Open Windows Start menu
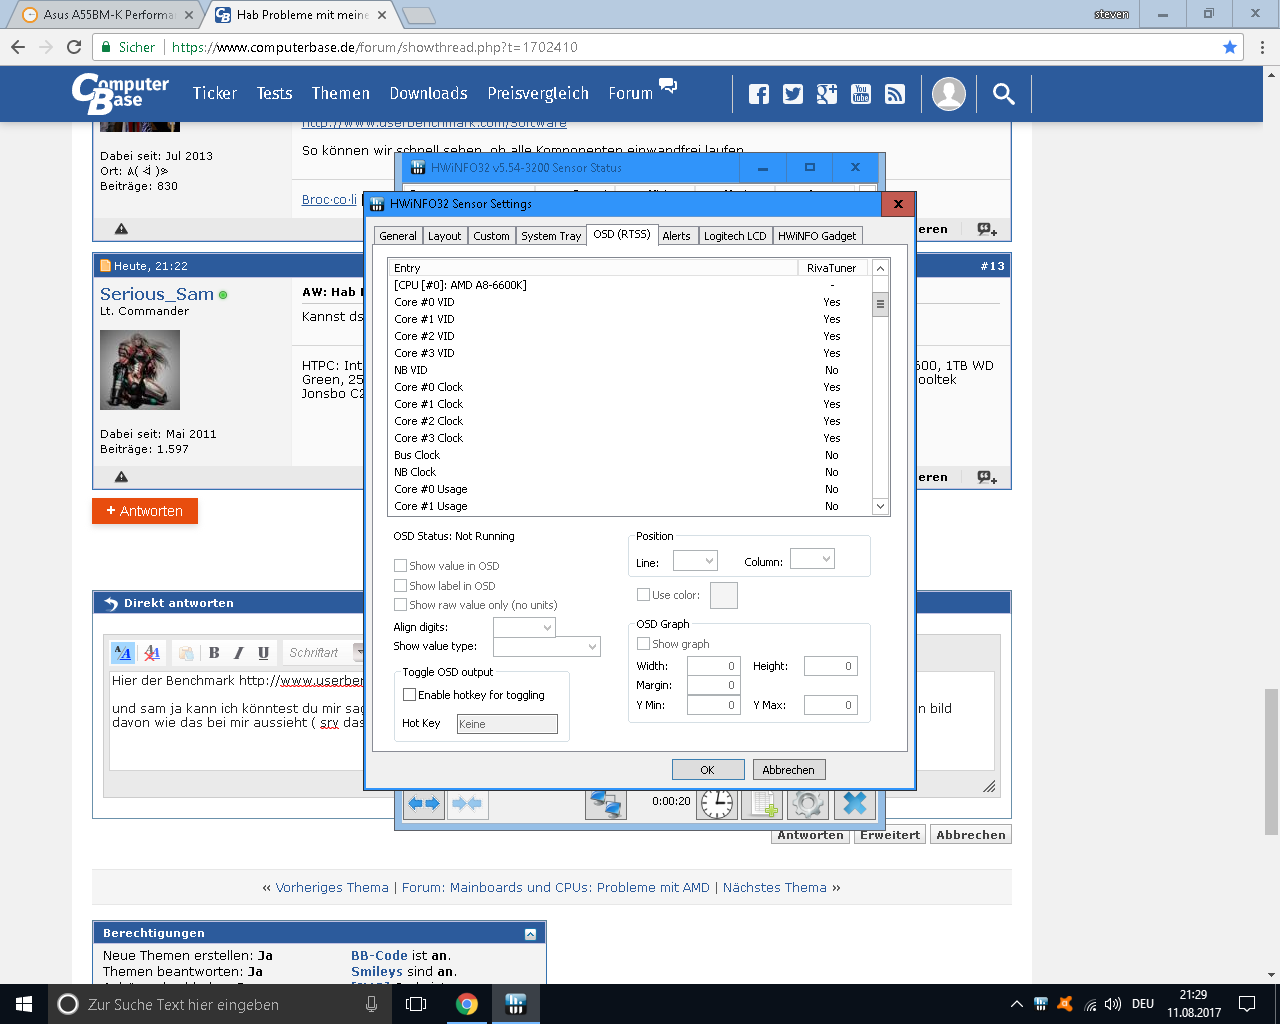 click(x=24, y=1004)
